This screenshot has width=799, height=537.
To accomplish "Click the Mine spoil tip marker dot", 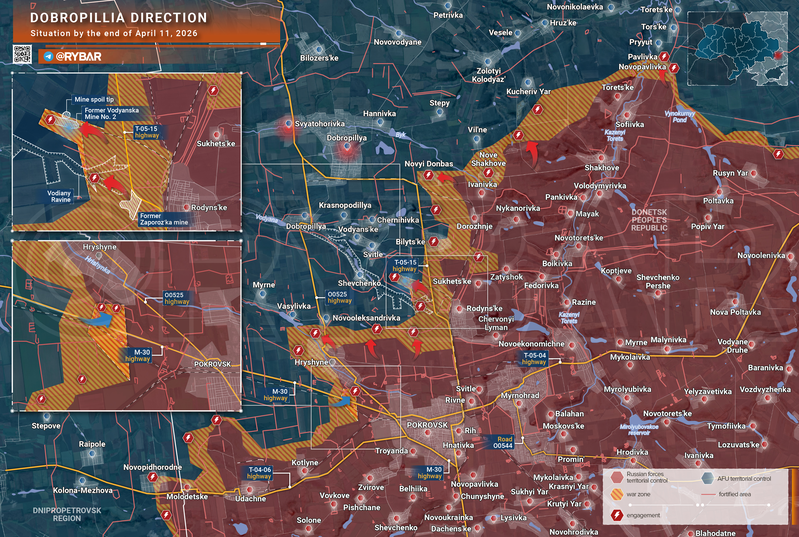I will click(67, 116).
